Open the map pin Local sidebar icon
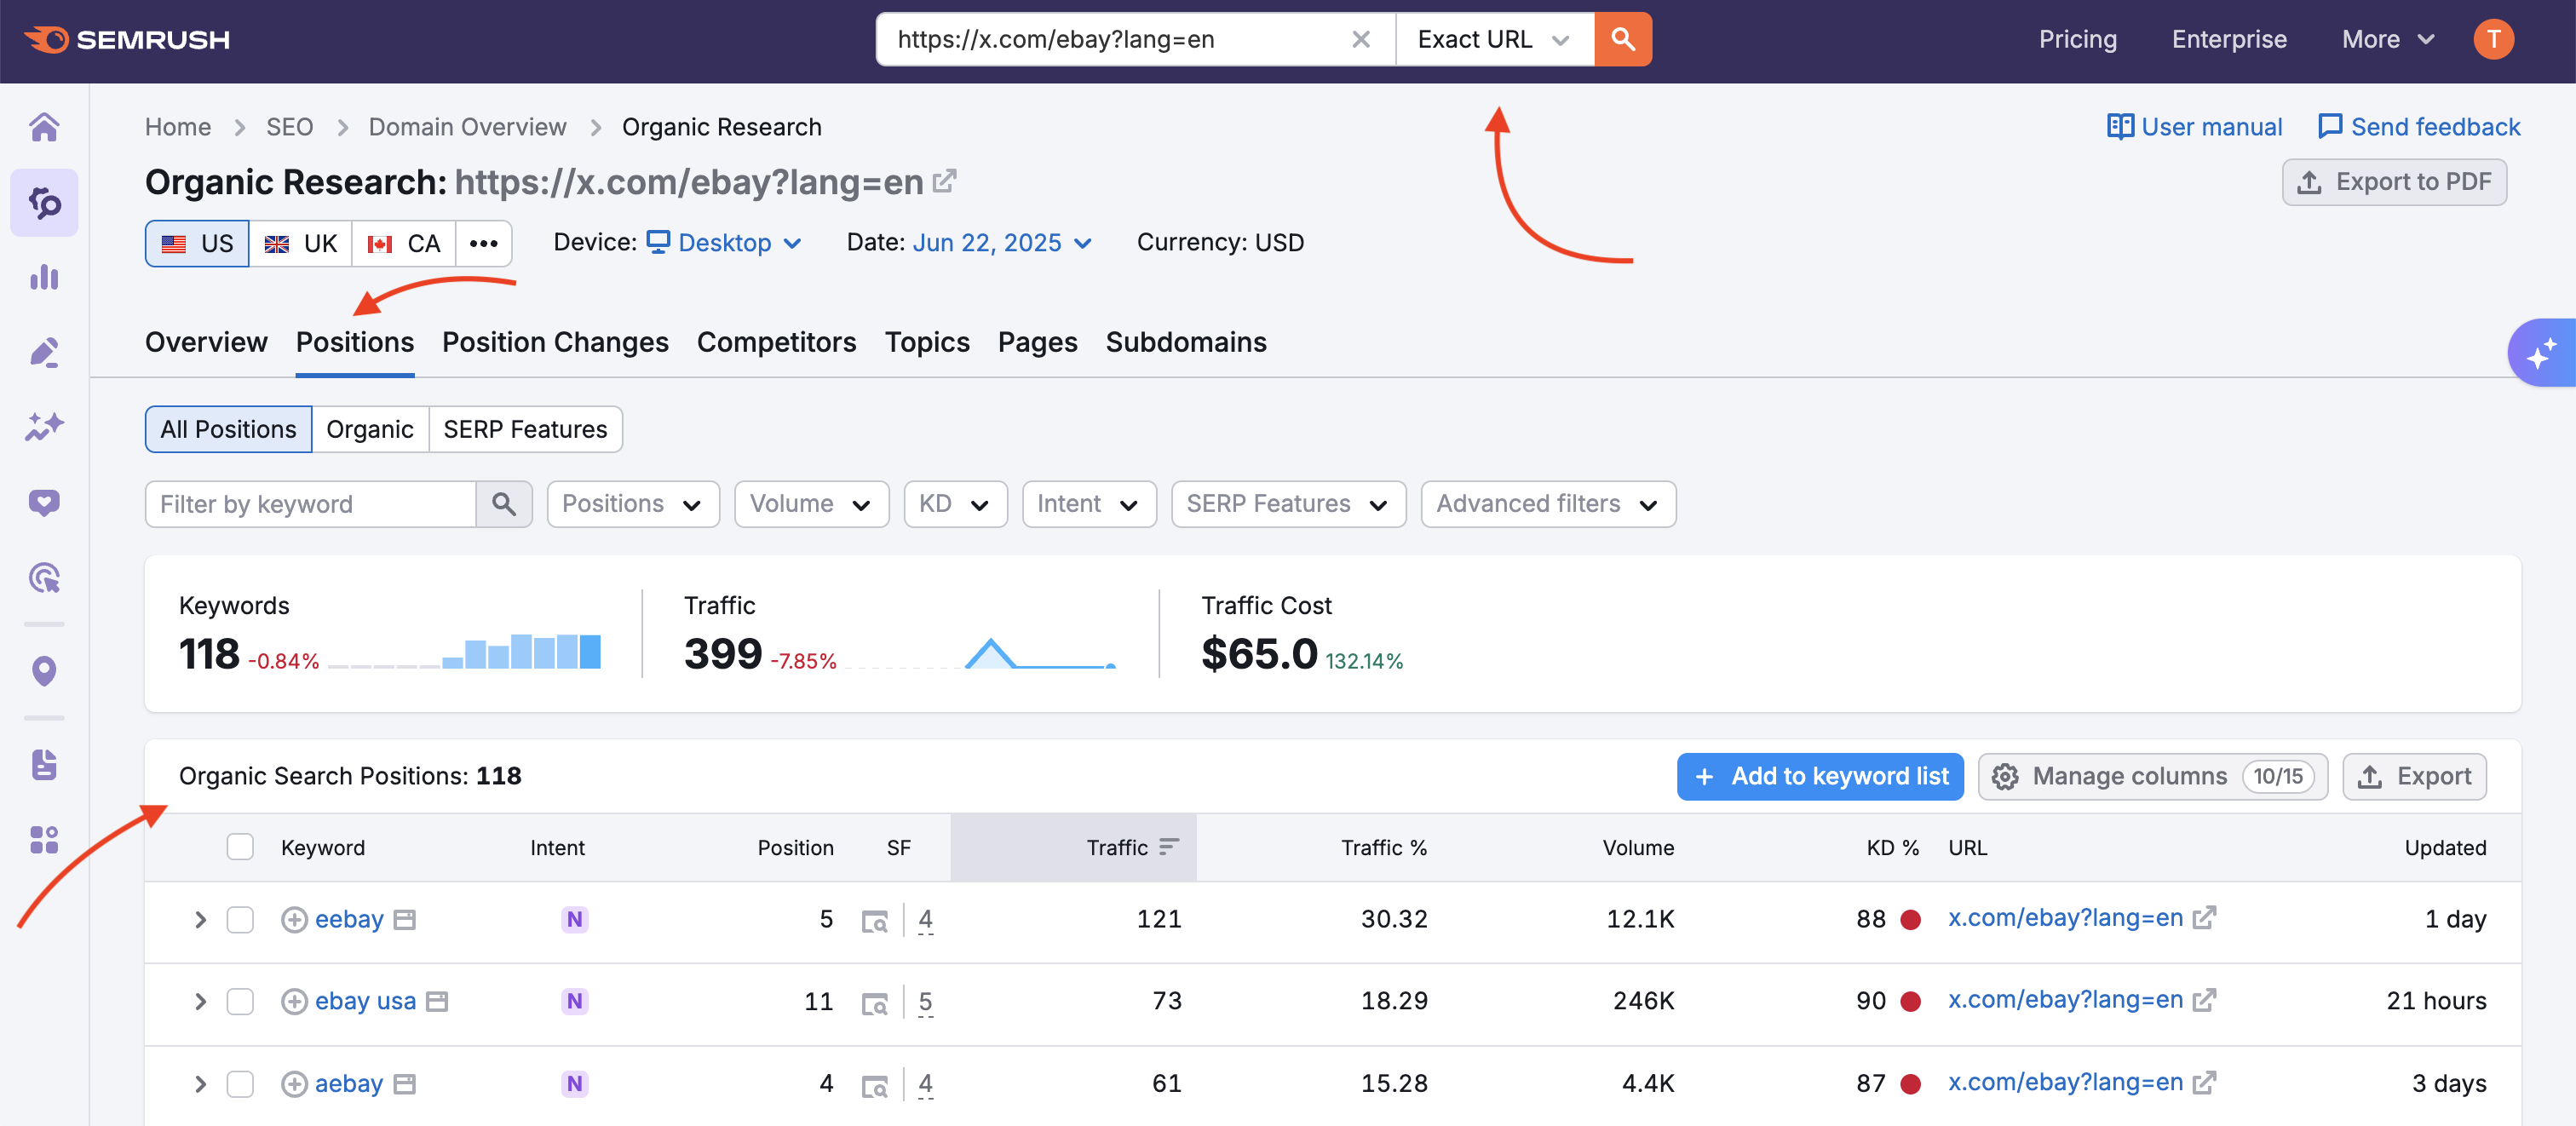 coord(44,671)
